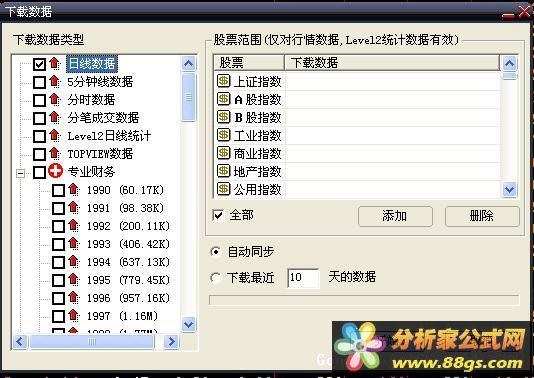Click the dollar icon next to A股指数
This screenshot has width=534, height=378.
[x=223, y=99]
